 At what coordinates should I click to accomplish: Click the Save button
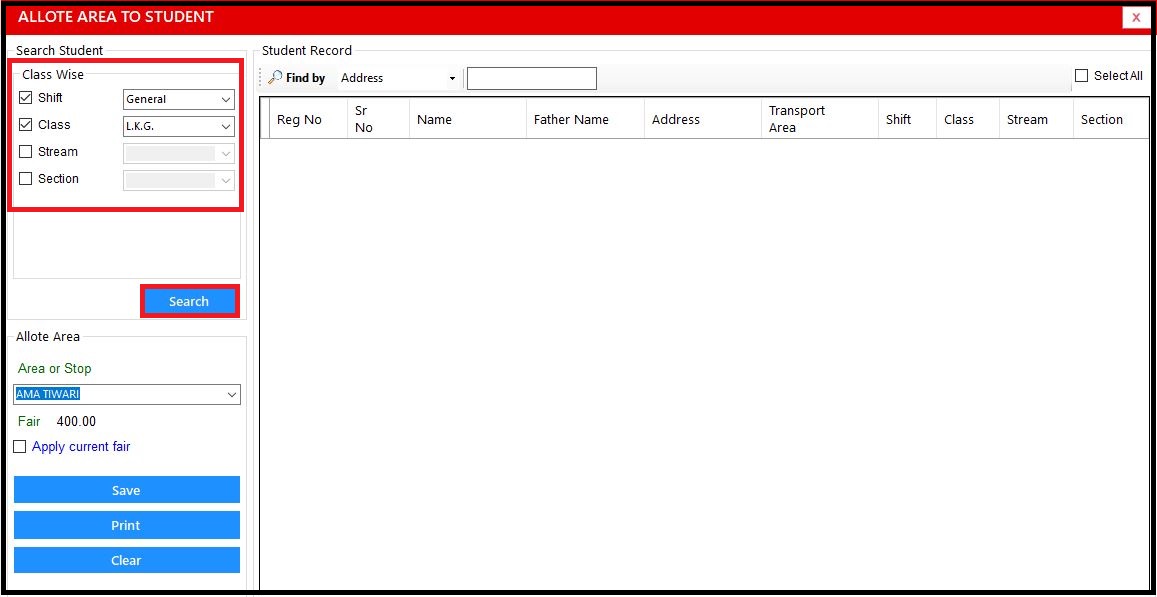tap(127, 490)
